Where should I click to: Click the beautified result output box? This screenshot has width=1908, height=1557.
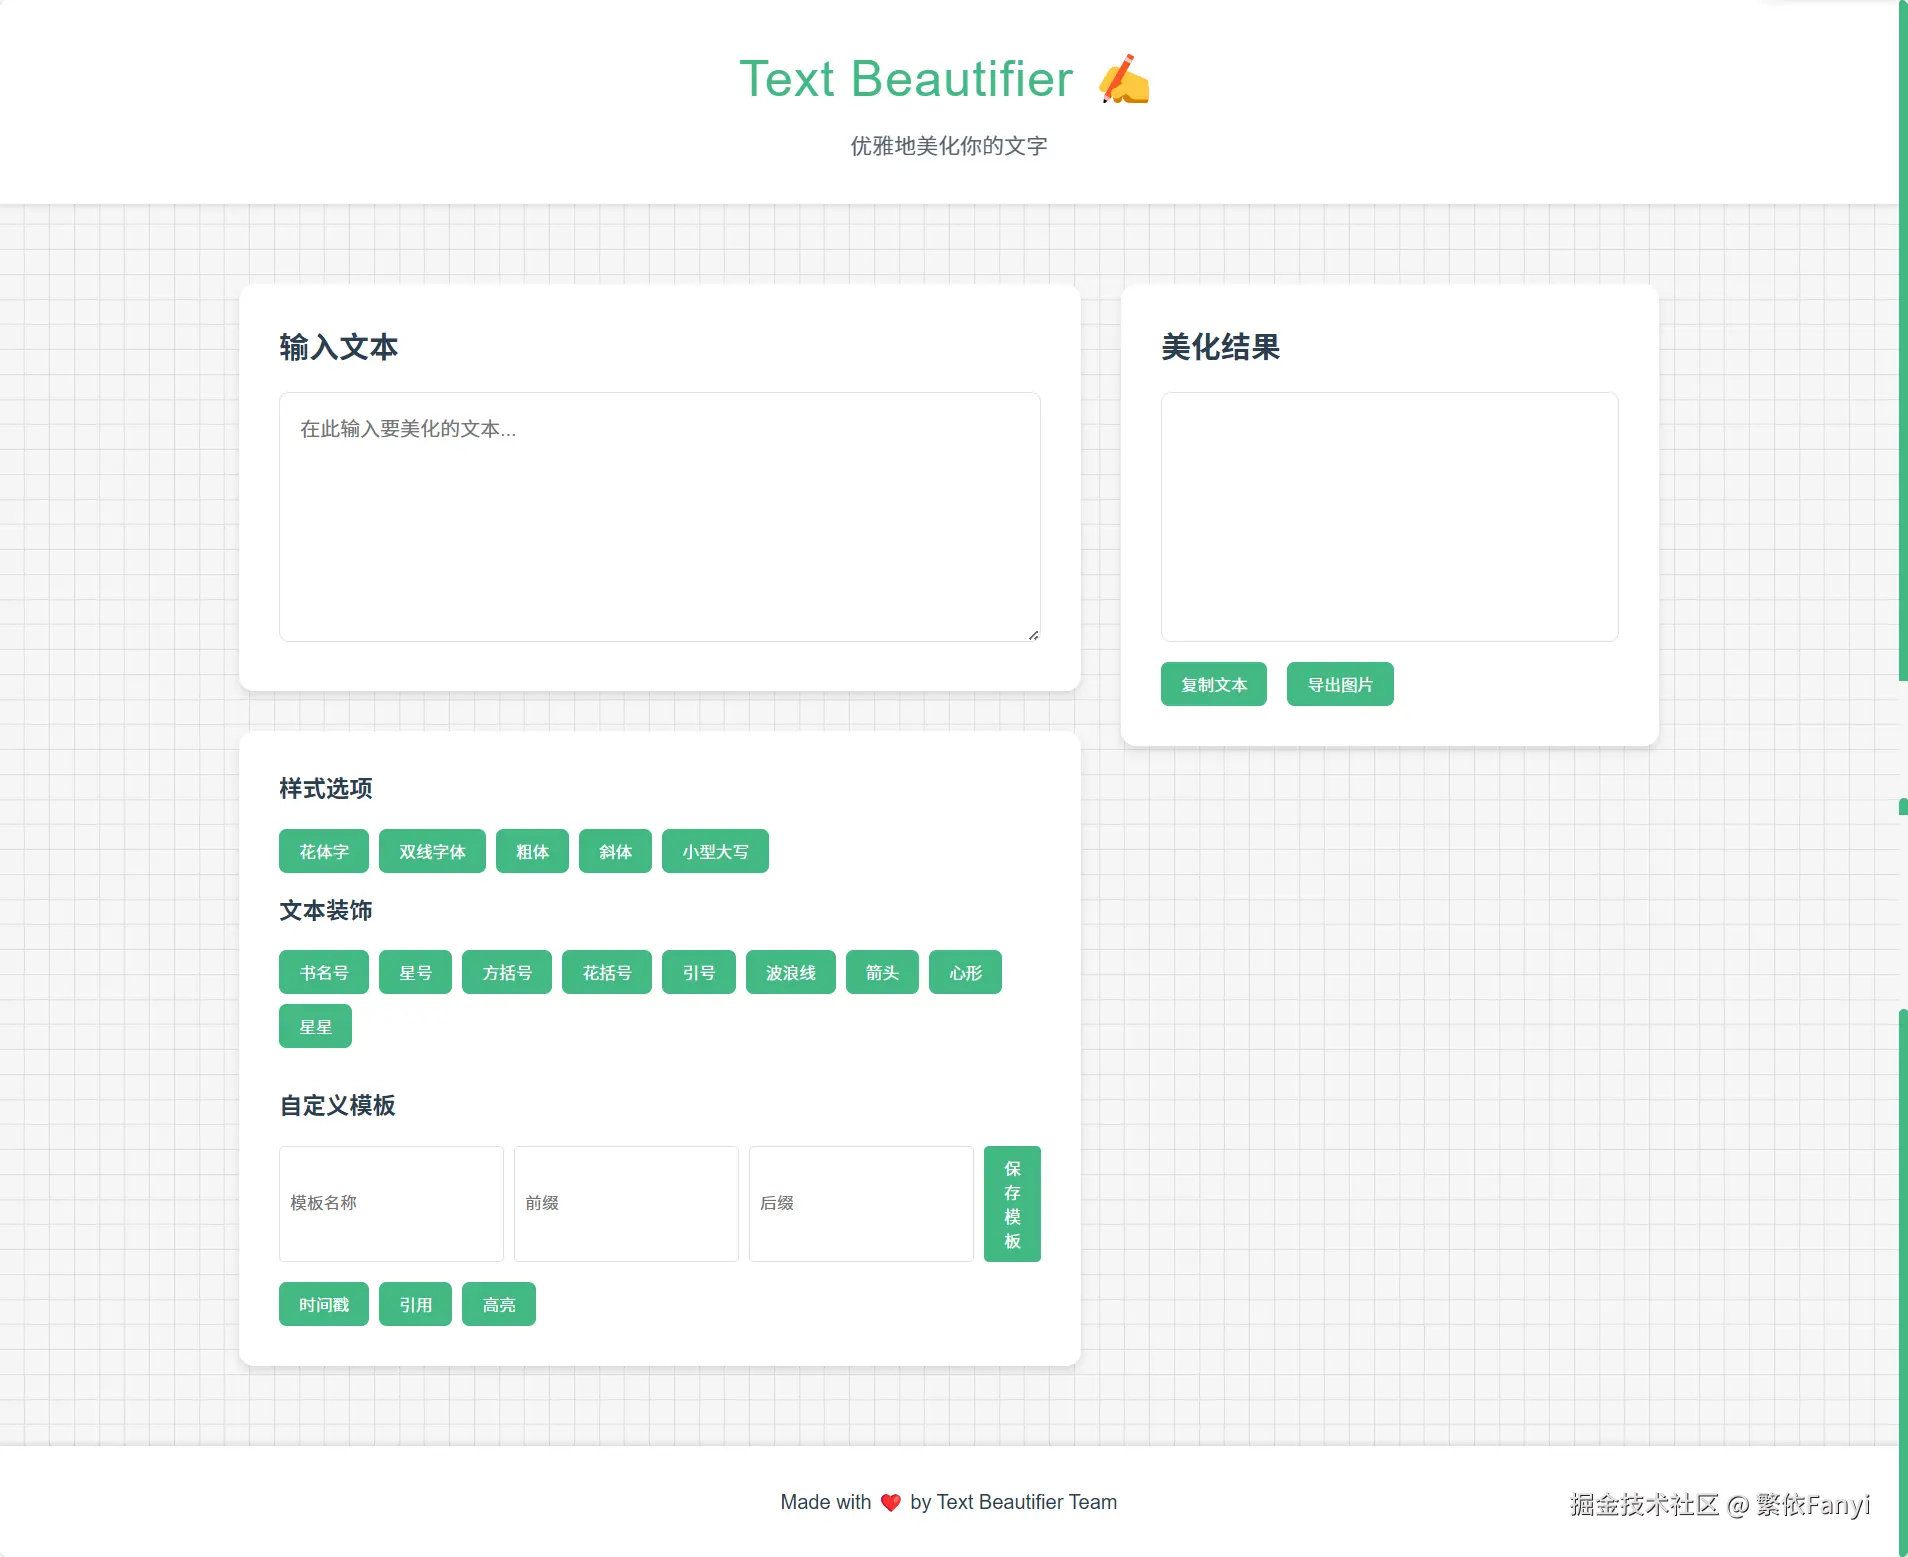click(x=1389, y=516)
